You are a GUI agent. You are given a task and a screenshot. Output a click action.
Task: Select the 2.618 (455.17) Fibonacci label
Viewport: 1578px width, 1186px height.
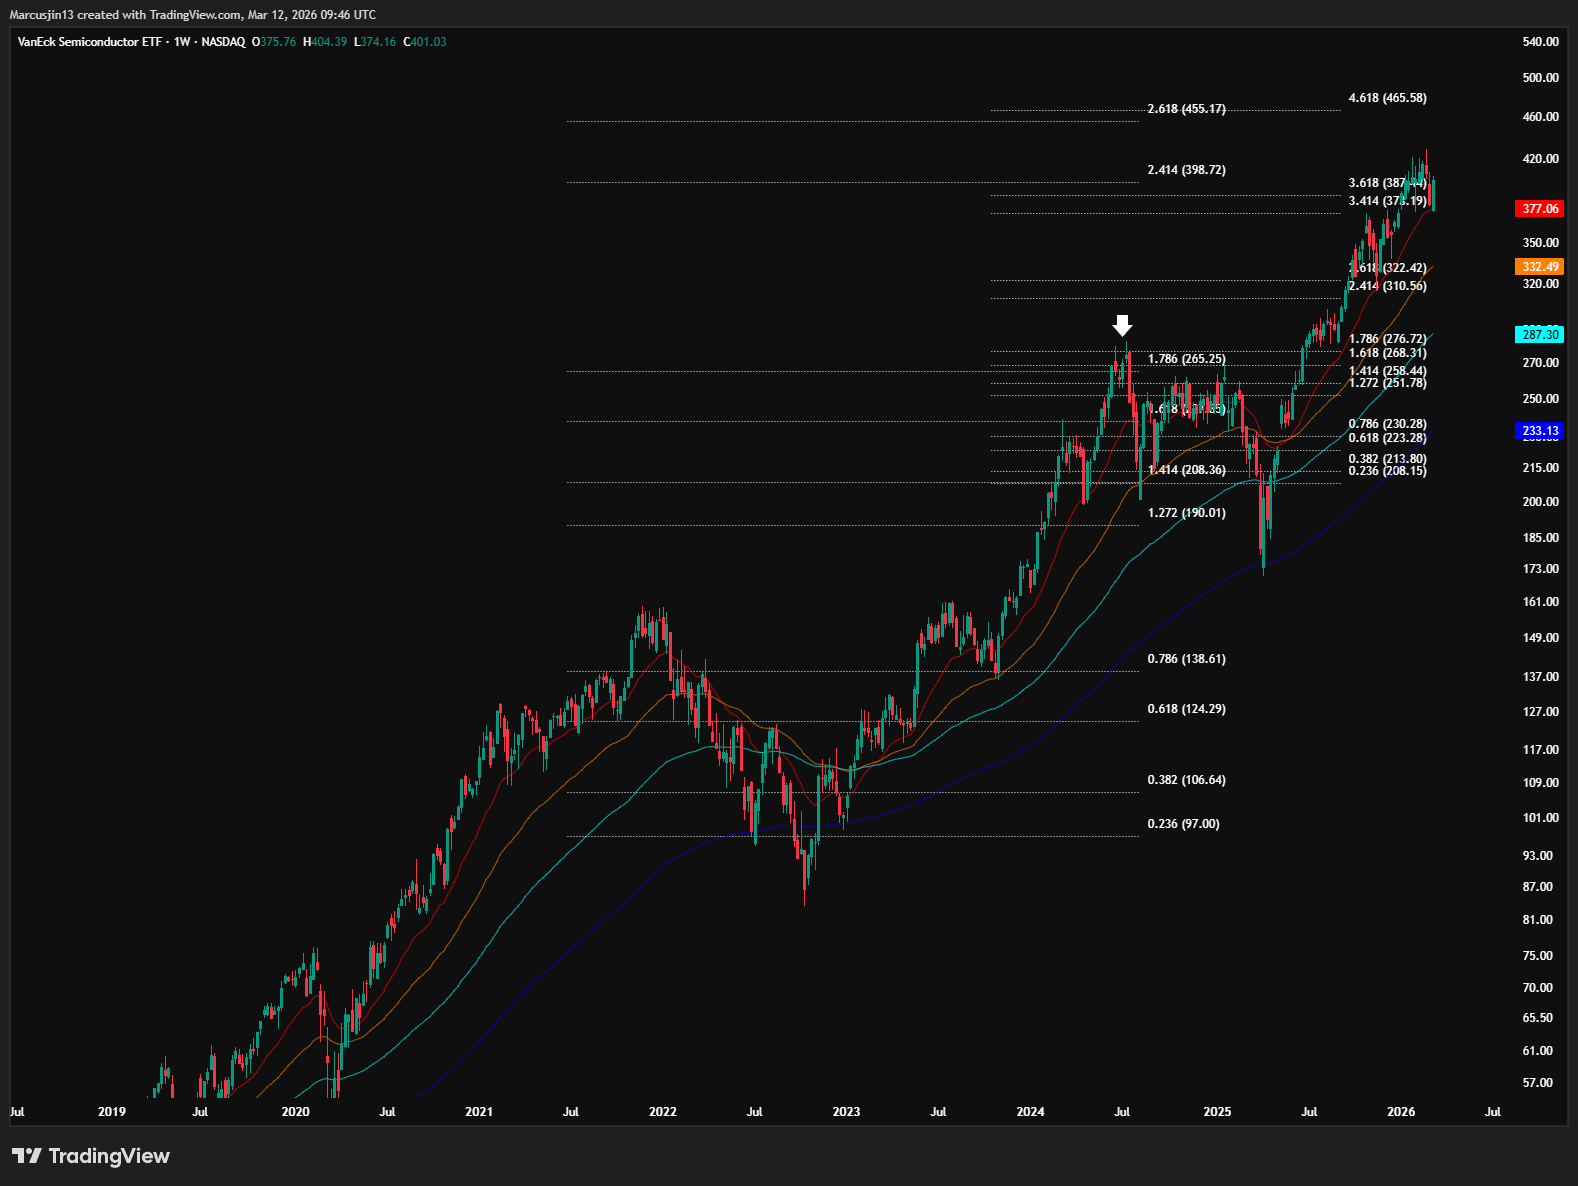coord(1186,109)
